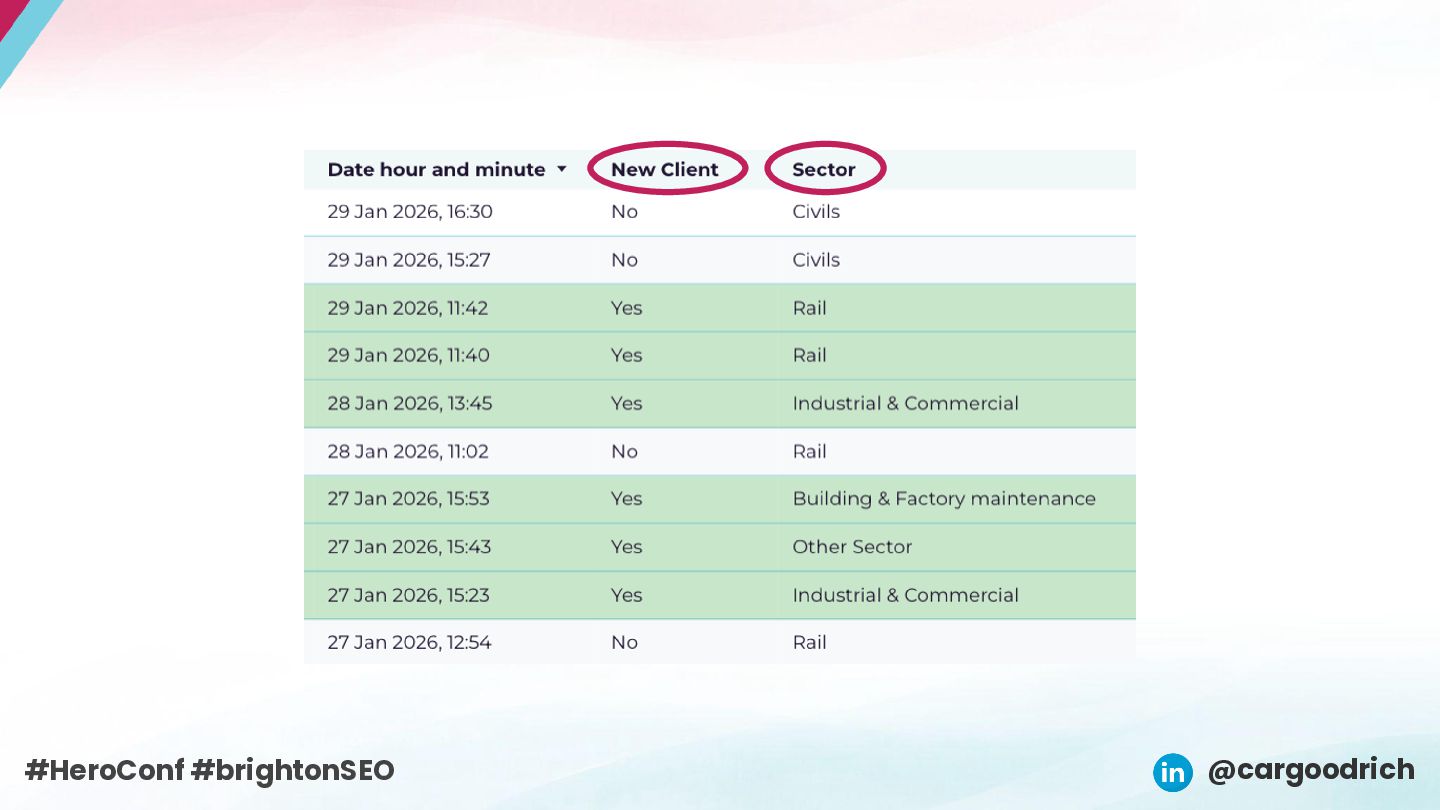Click the @cargoodrich handle
Screen dimensions: 1440x810
coord(1311,770)
